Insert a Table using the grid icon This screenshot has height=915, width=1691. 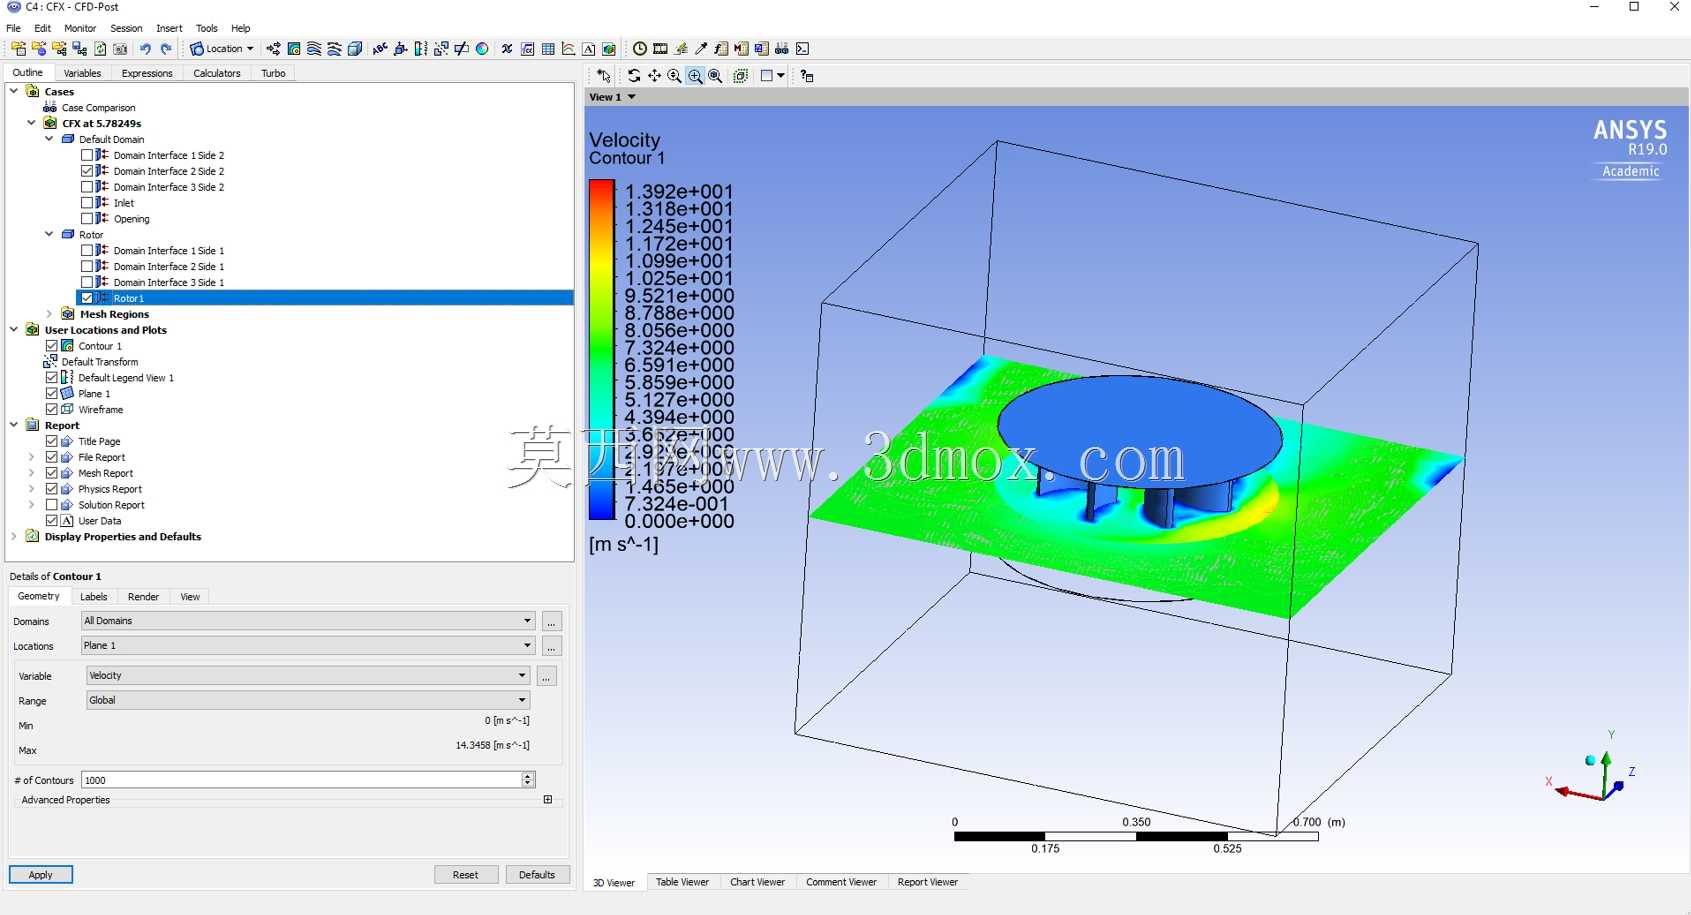548,48
